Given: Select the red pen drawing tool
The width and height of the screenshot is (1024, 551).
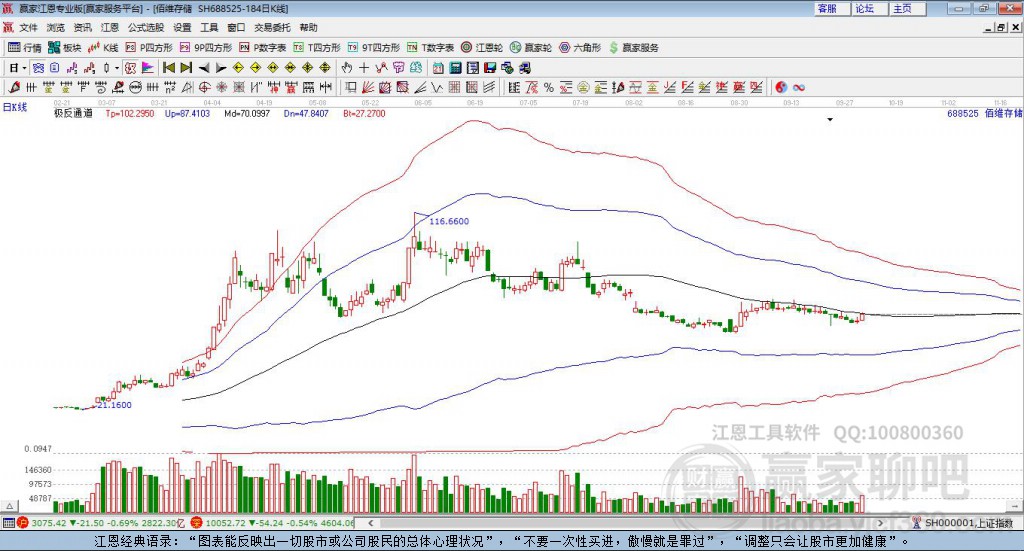Looking at the screenshot, I should (x=14, y=87).
